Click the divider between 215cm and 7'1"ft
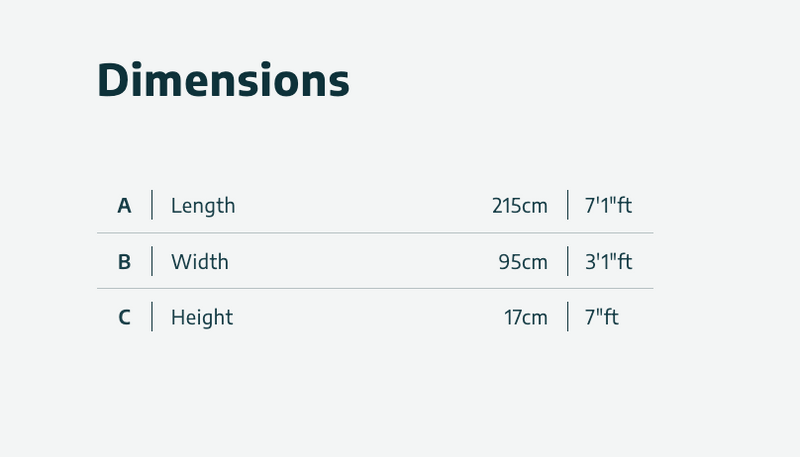Viewport: 800px width, 457px height. pyautogui.click(x=568, y=205)
